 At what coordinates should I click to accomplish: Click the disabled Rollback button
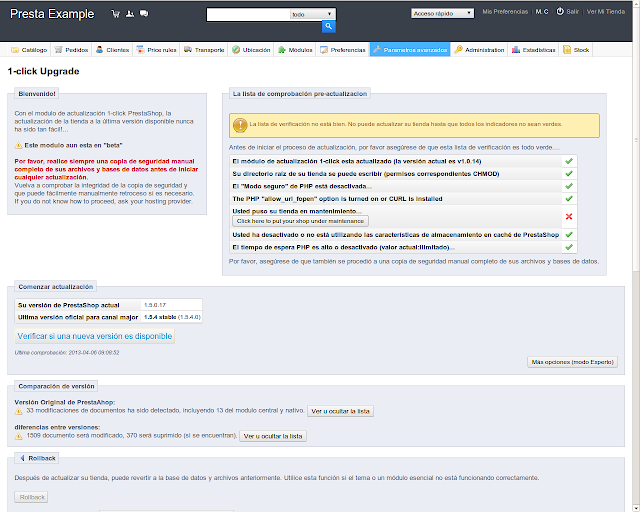tap(32, 497)
